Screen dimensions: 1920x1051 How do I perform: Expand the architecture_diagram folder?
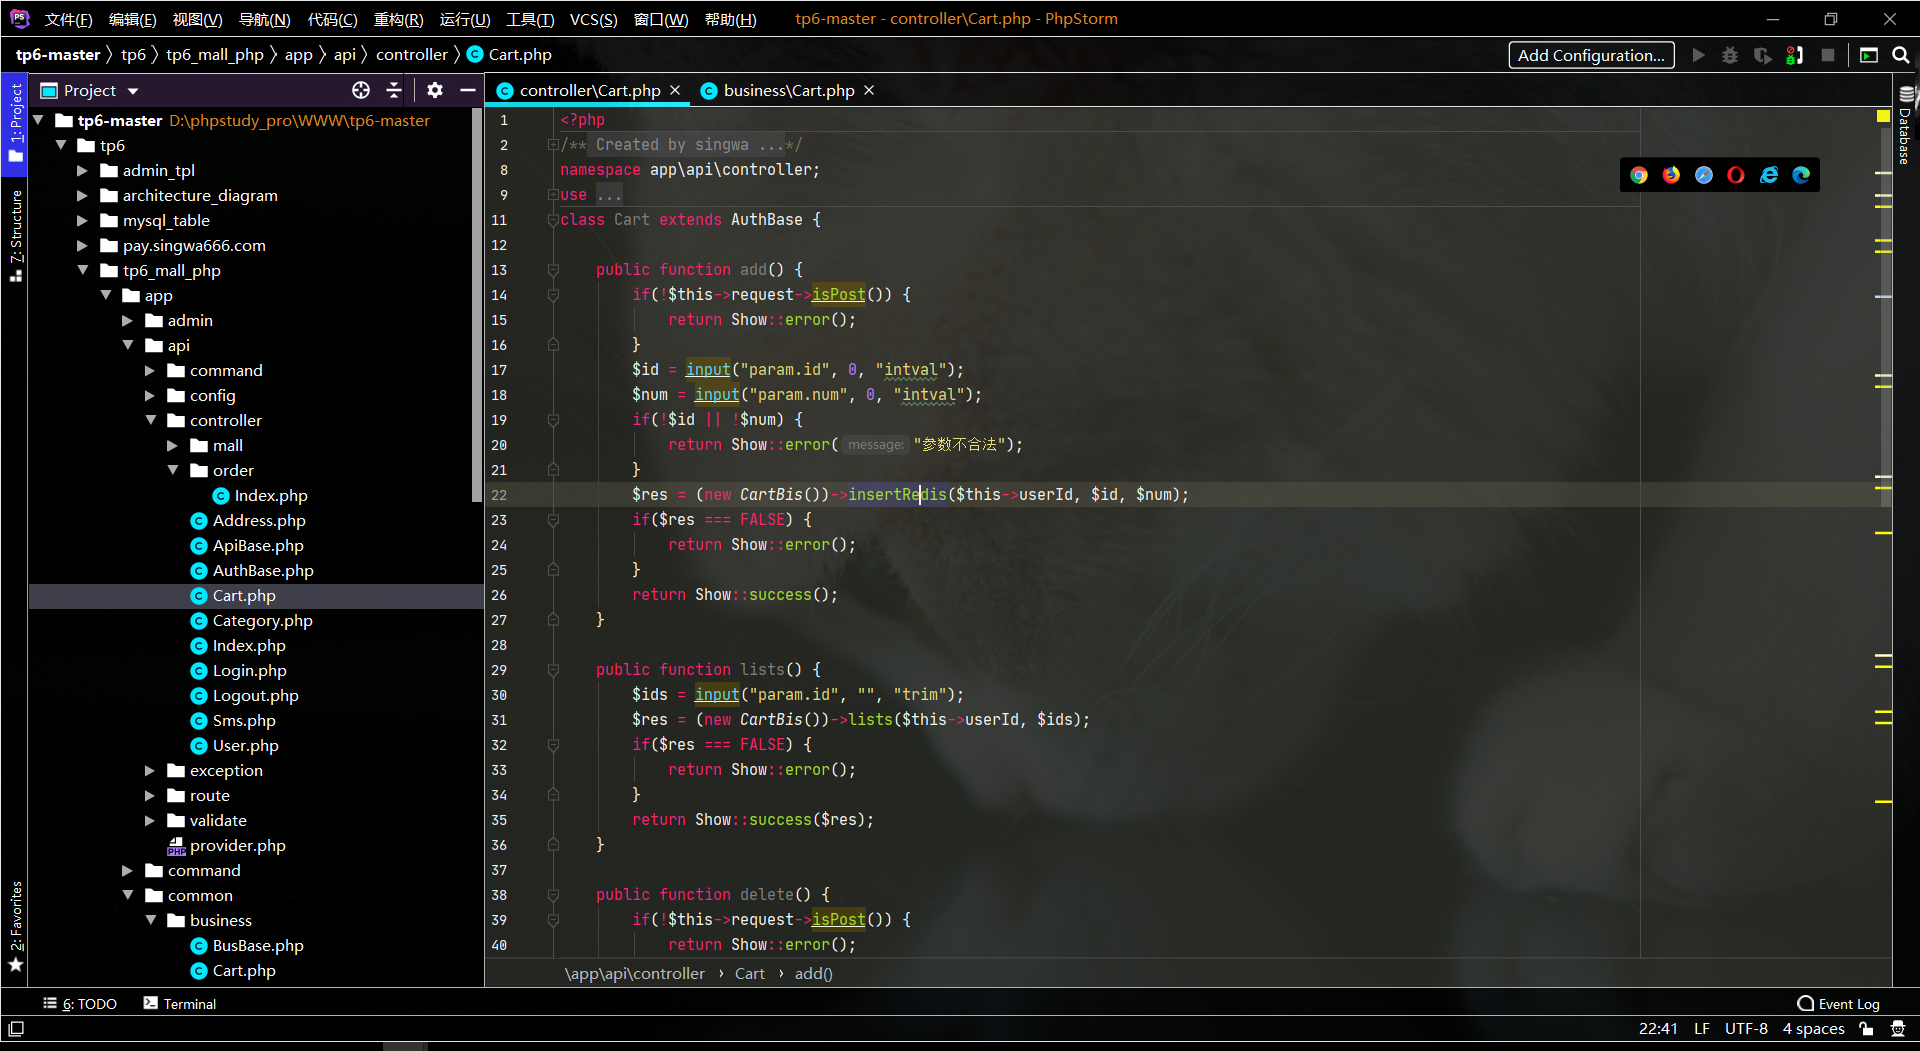click(x=83, y=196)
